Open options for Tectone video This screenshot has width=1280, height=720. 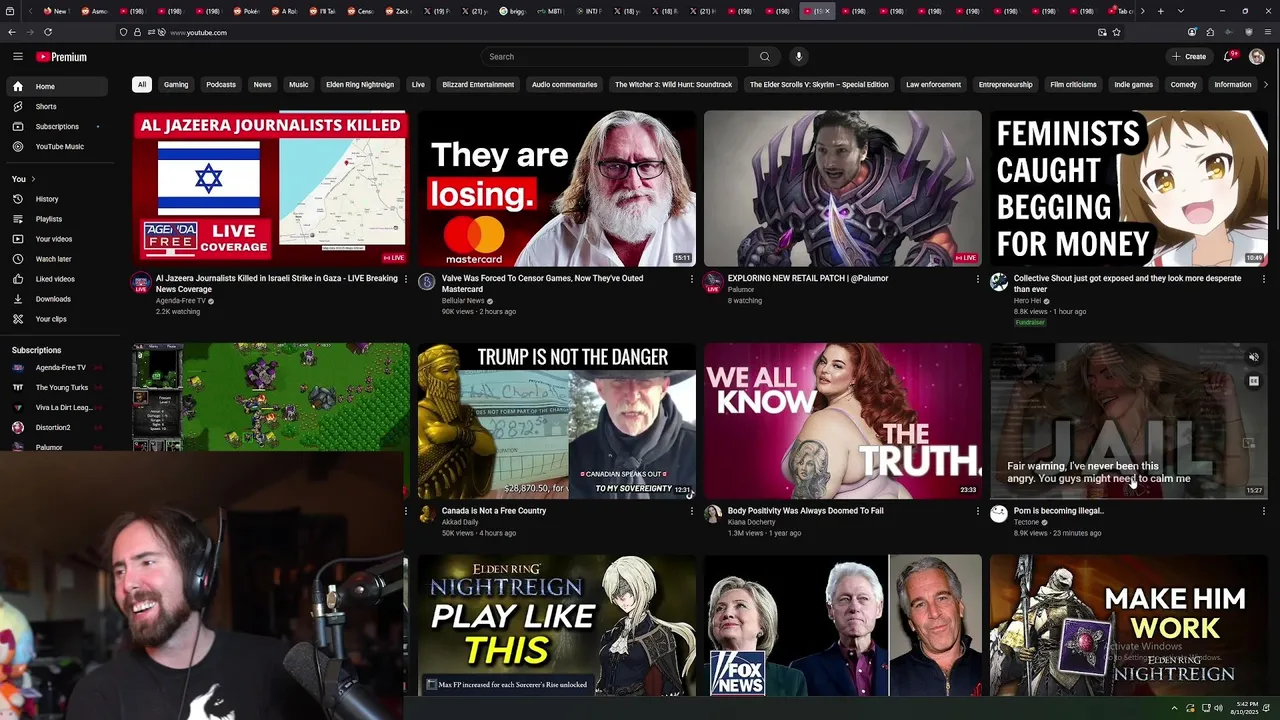[x=1263, y=511]
